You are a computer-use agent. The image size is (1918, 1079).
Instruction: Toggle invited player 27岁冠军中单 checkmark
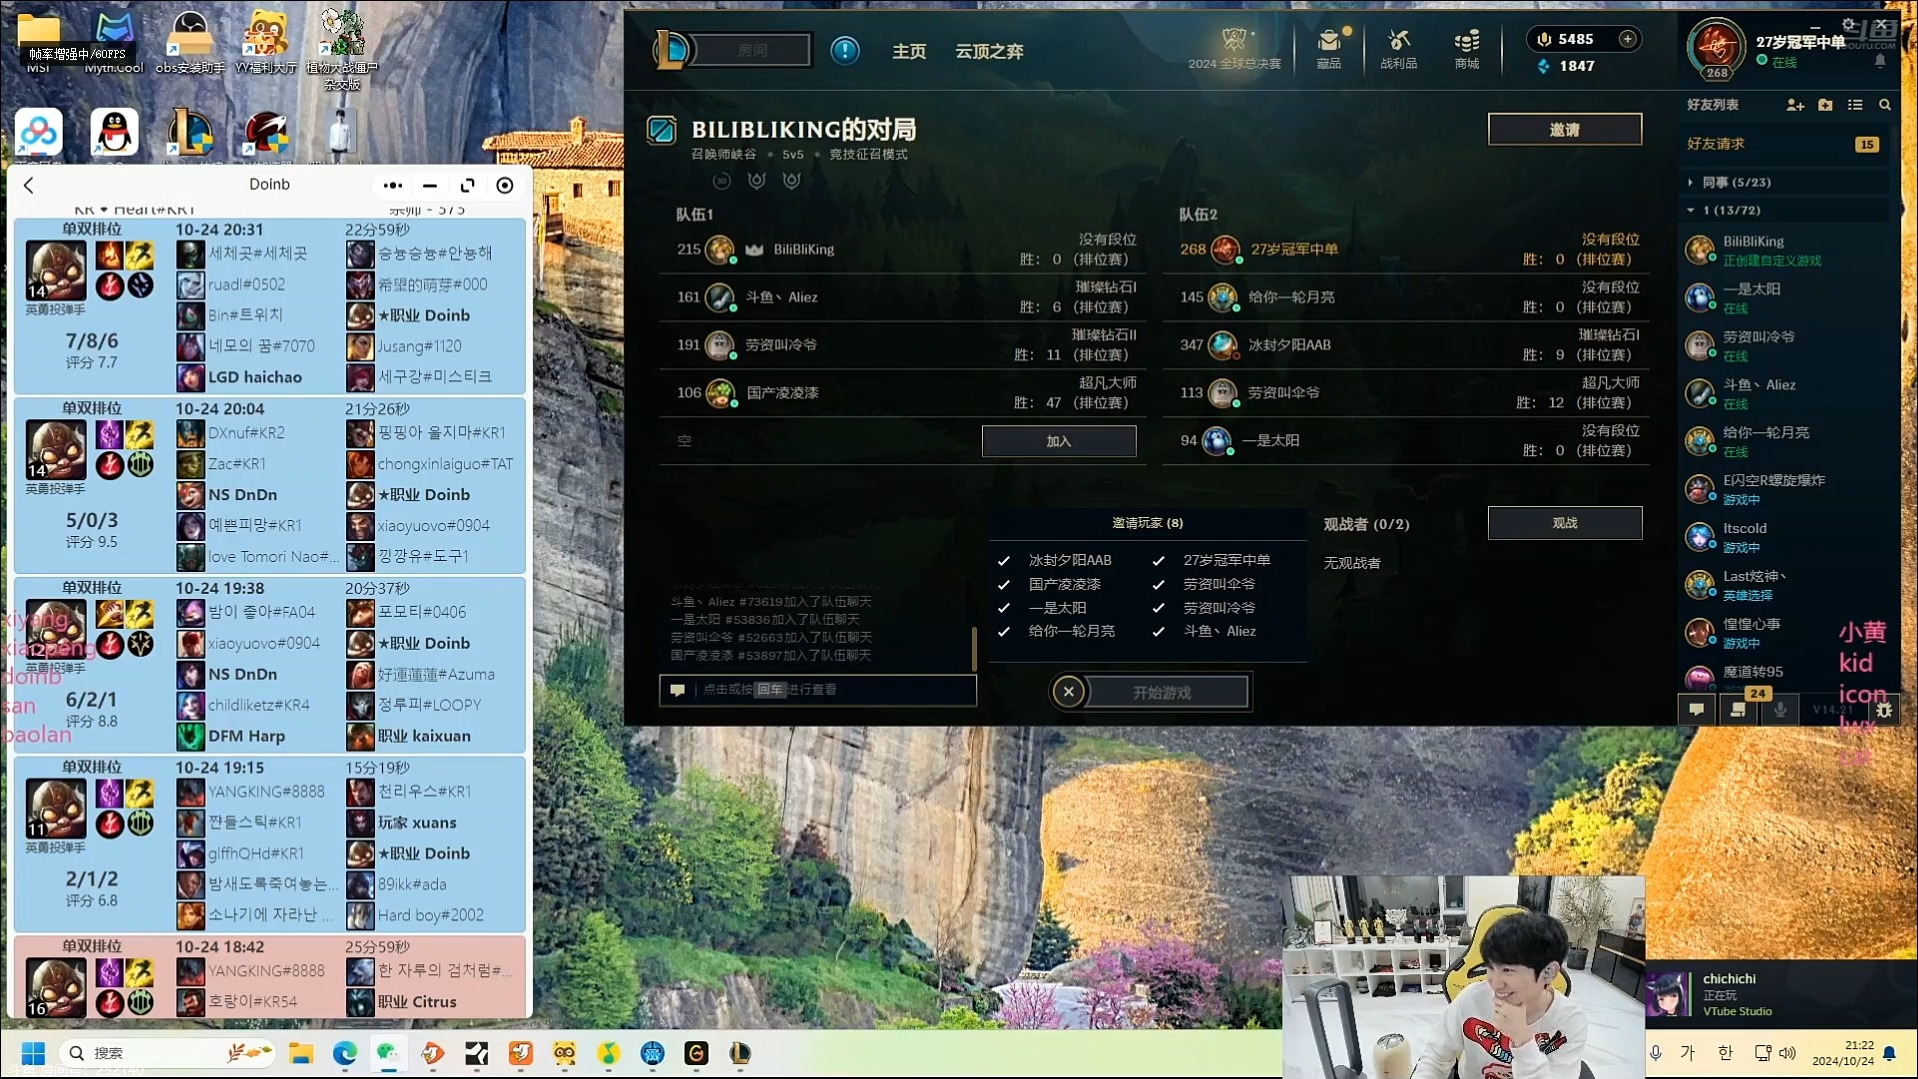click(x=1159, y=561)
